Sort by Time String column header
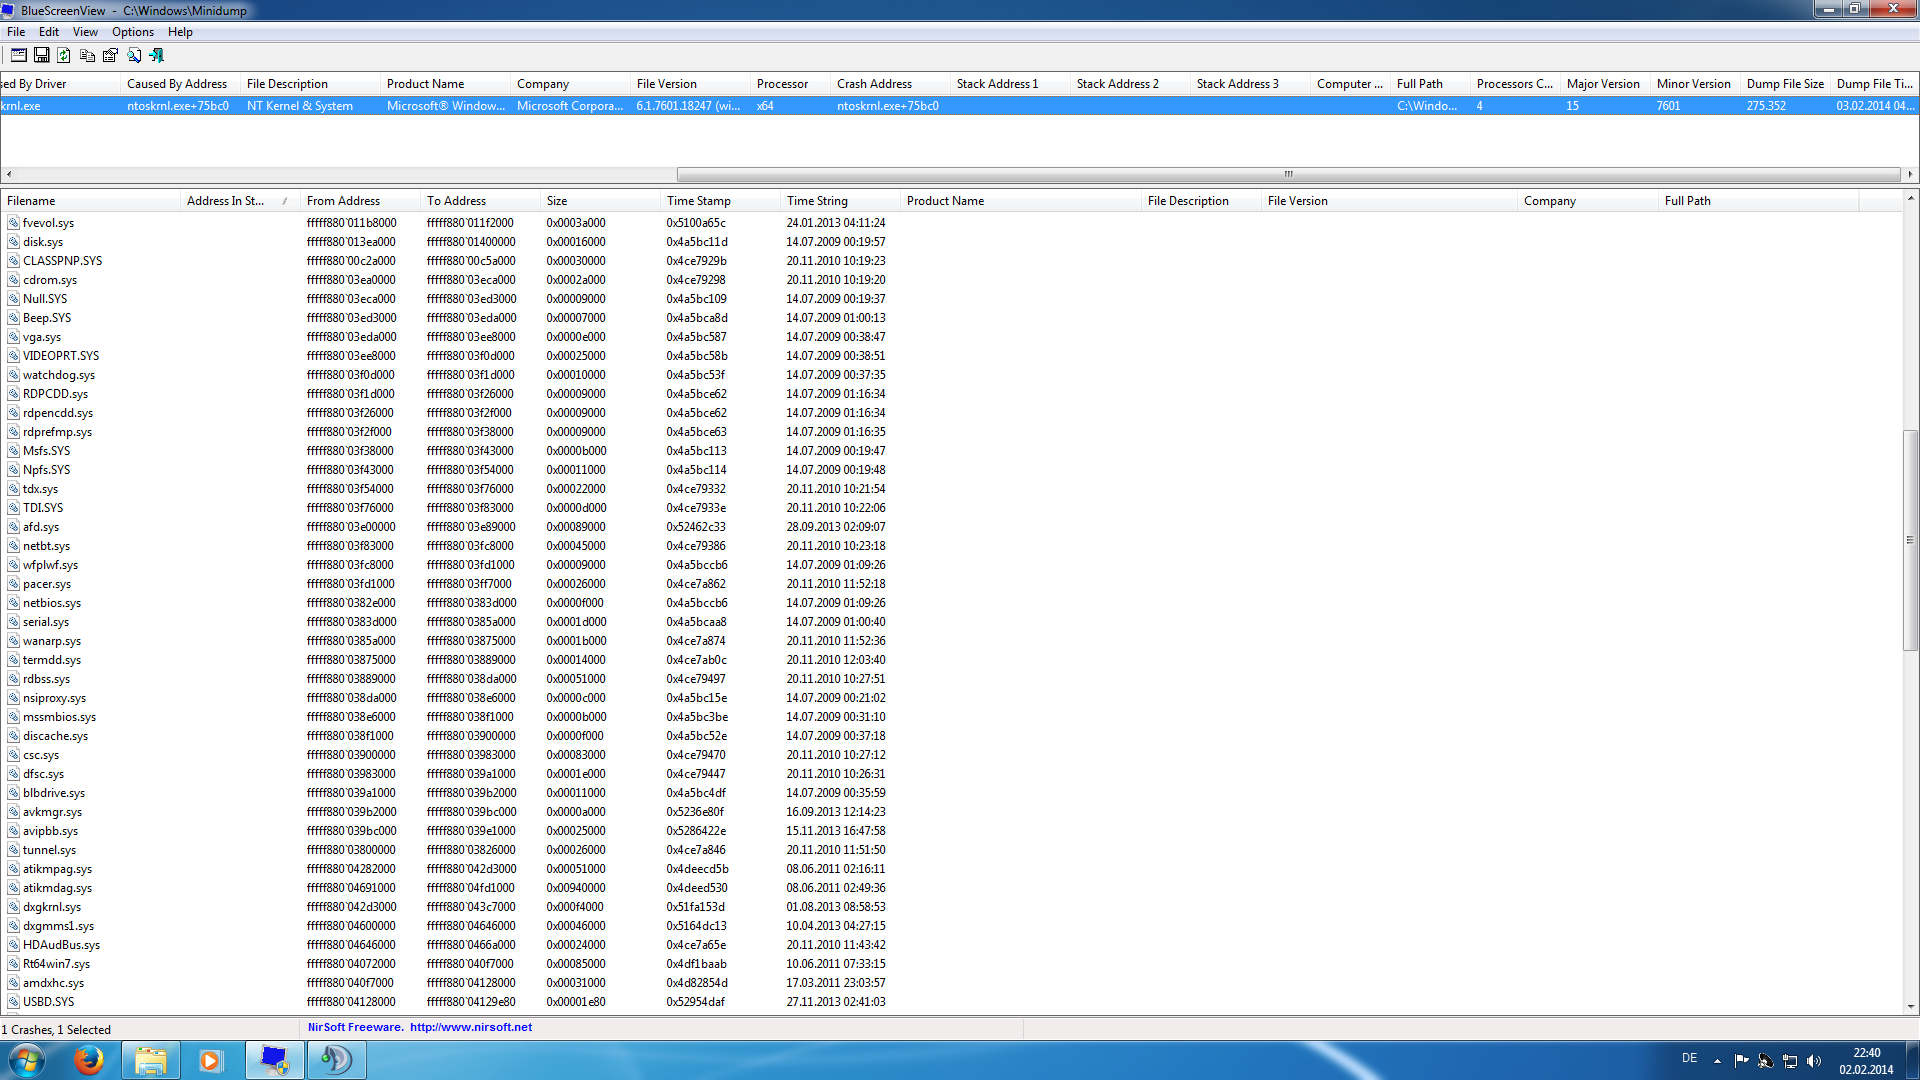Image resolution: width=1920 pixels, height=1080 pixels. pyautogui.click(x=838, y=201)
